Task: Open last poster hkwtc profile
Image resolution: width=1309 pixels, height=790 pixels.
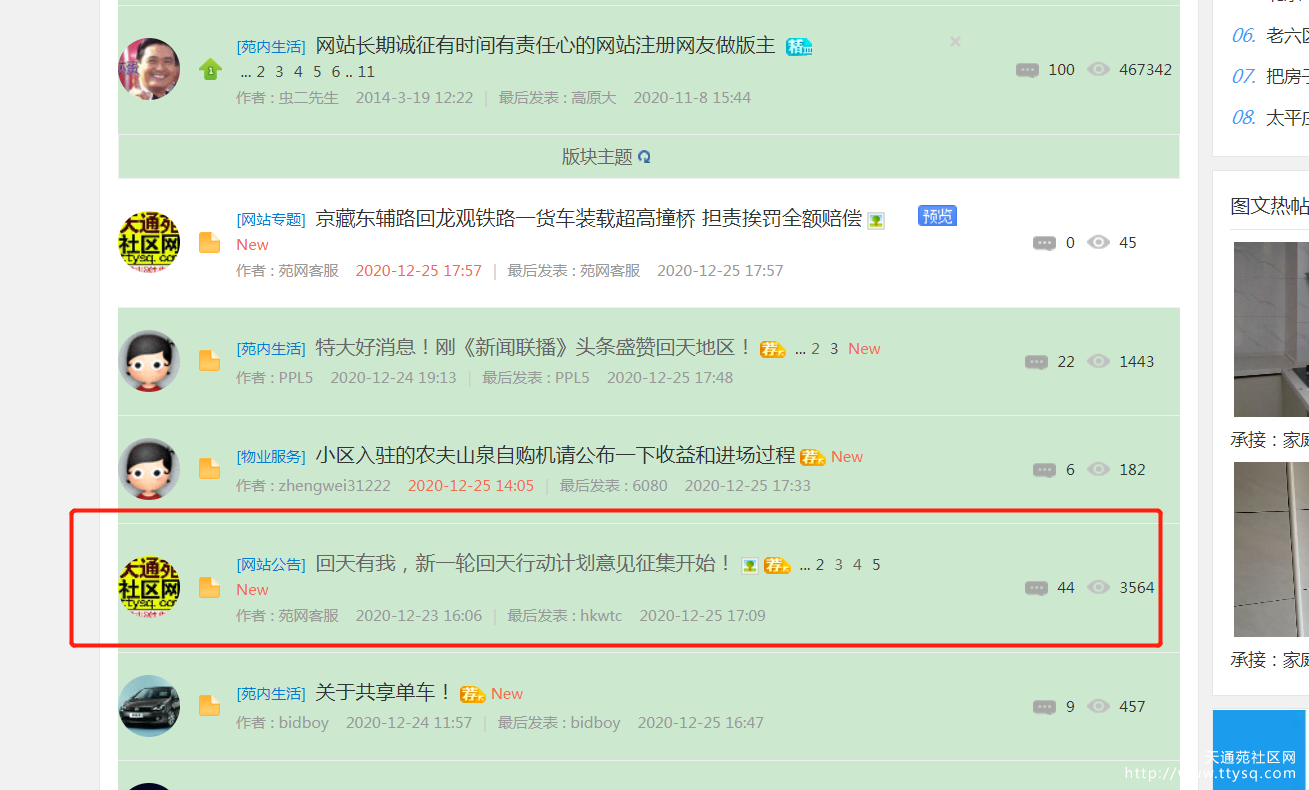Action: click(x=601, y=616)
